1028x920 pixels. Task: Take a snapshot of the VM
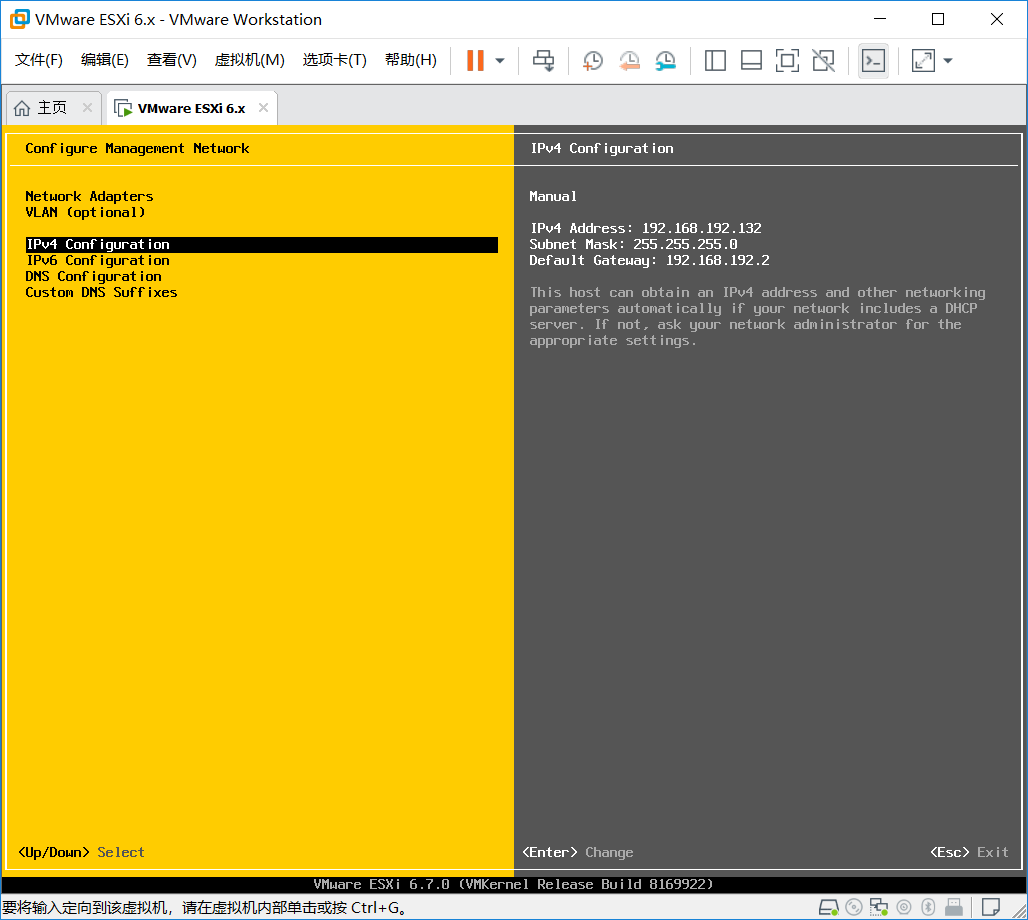click(x=593, y=61)
